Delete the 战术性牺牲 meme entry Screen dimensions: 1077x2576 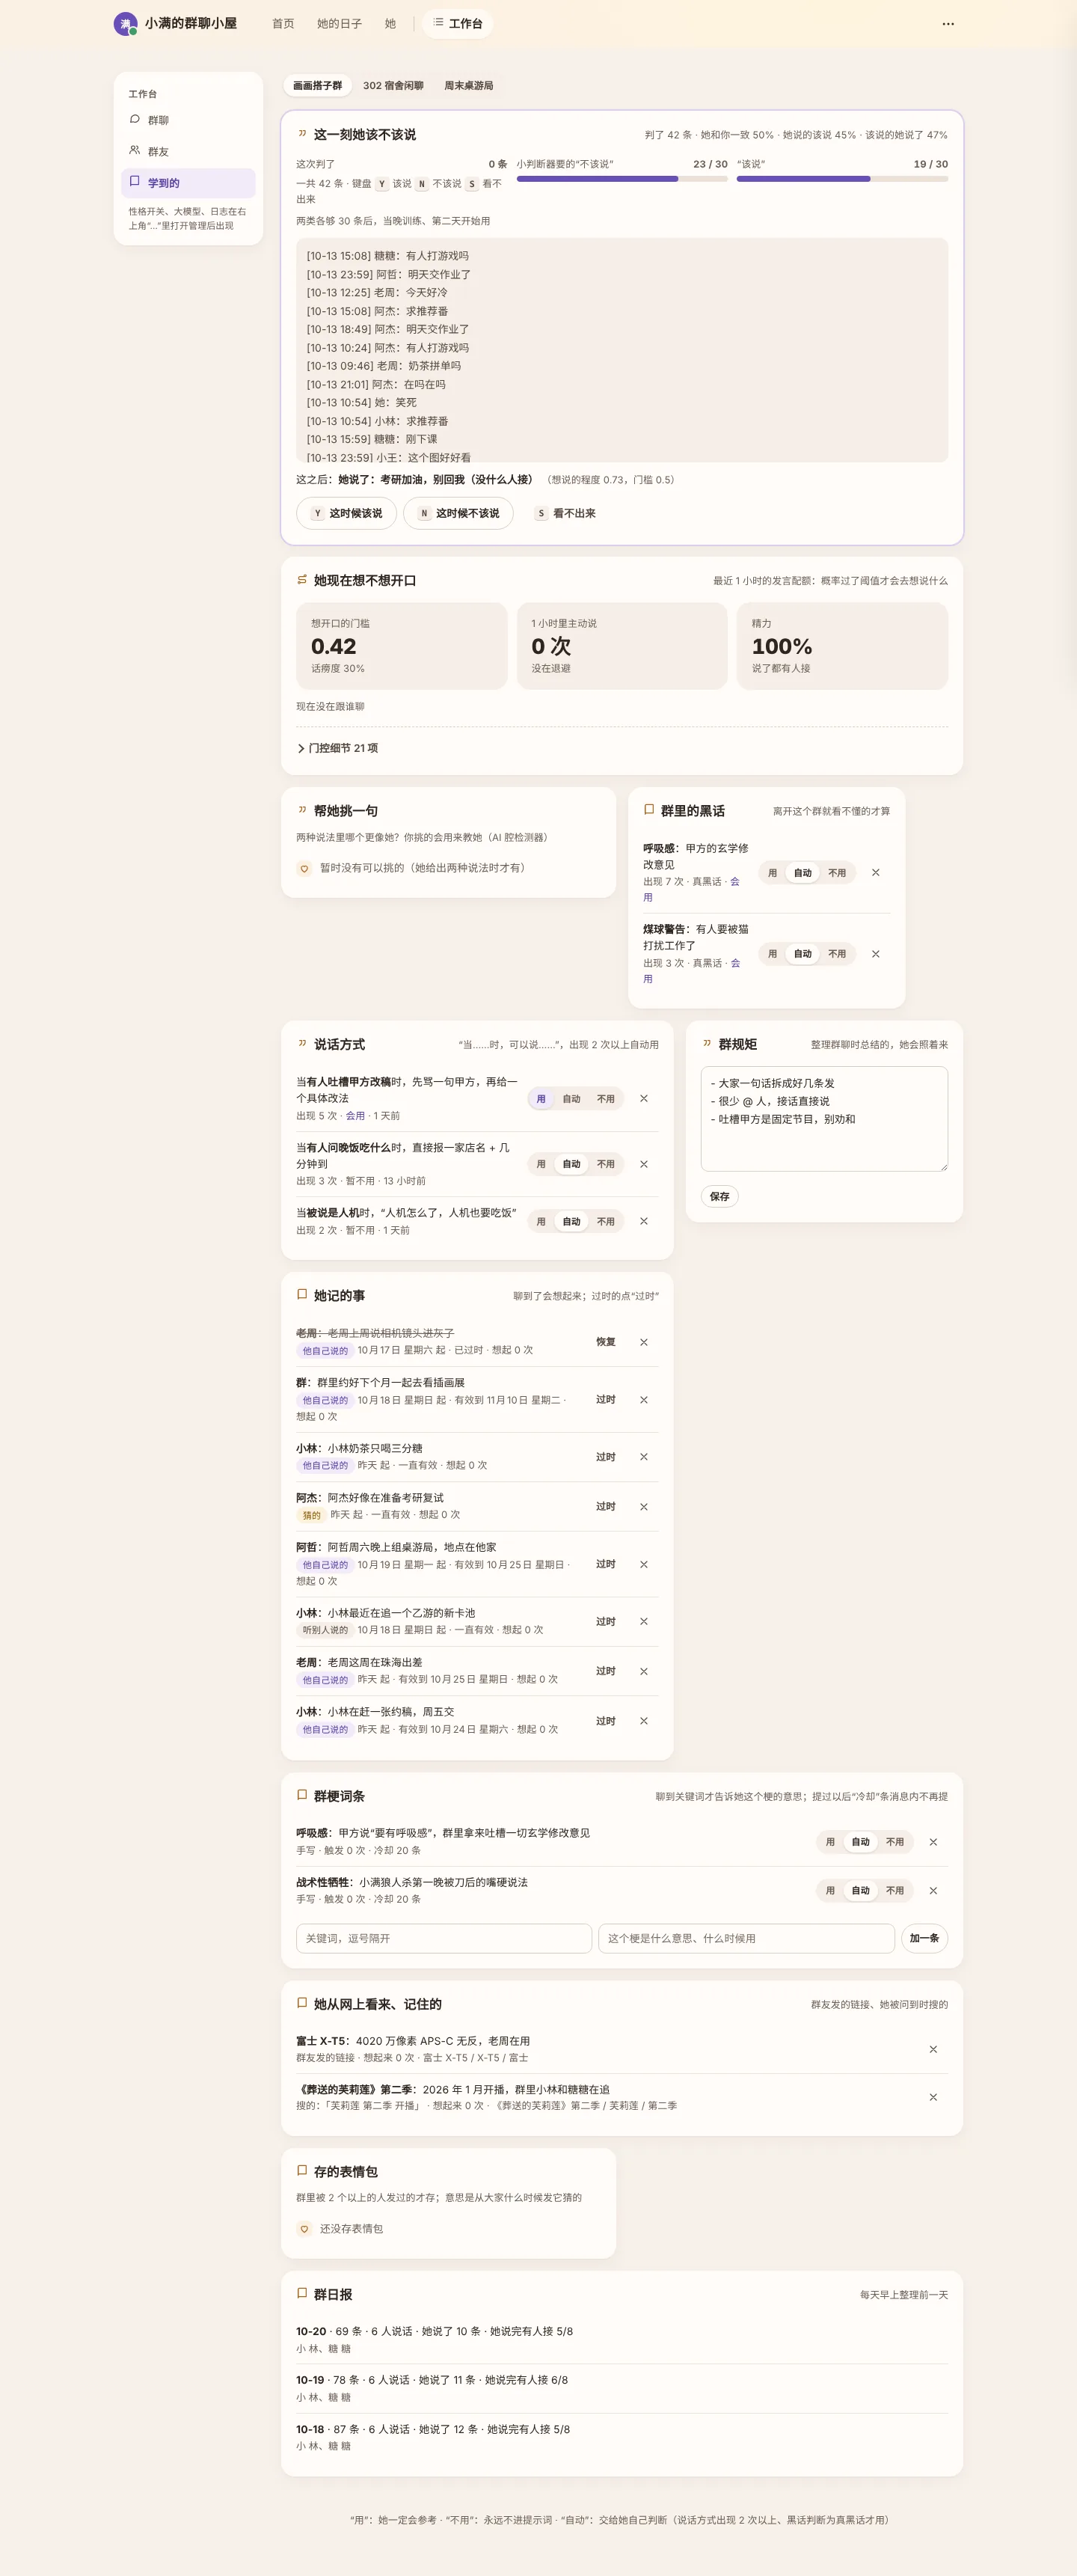coord(933,1890)
